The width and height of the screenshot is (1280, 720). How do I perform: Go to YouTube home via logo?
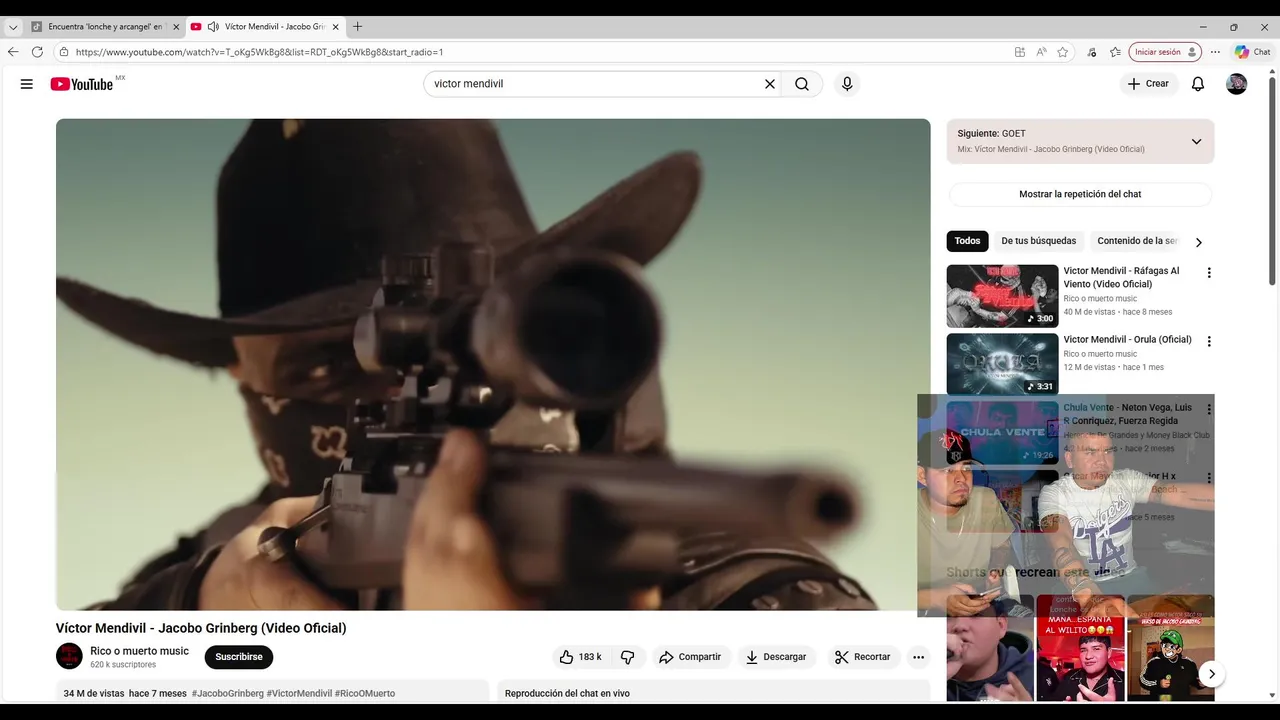[82, 84]
